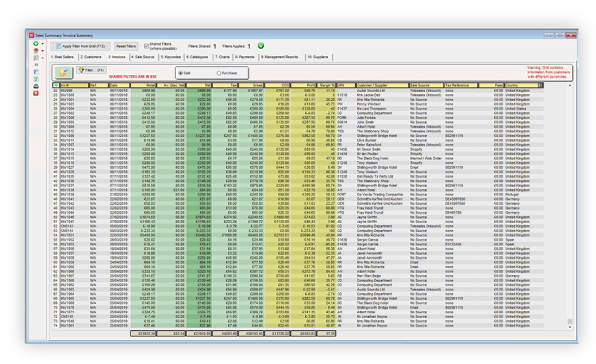Click the grid scrollbar down arrow

click(569, 327)
